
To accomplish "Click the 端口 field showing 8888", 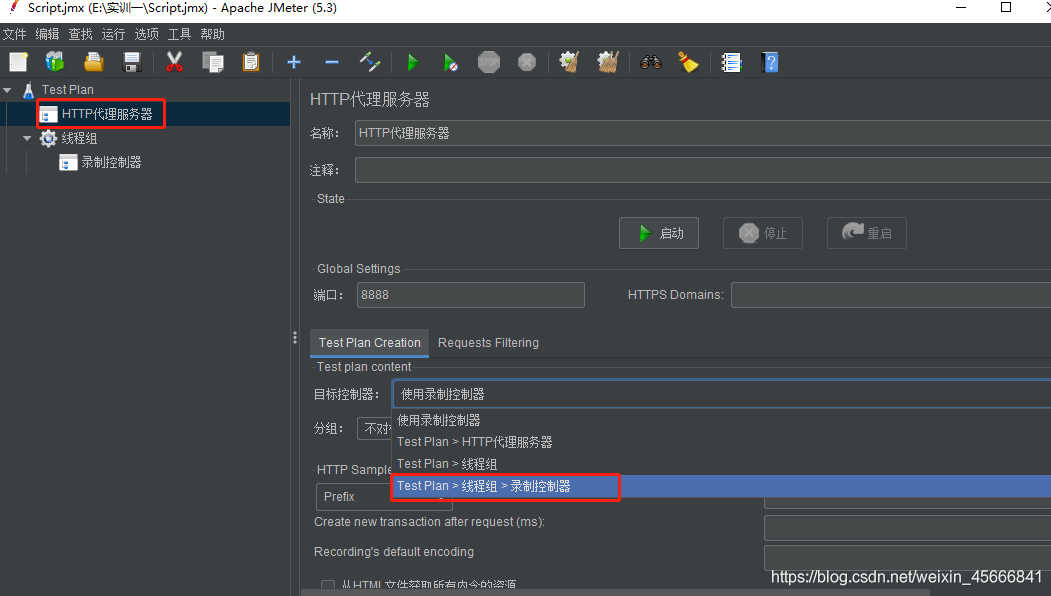I will point(471,295).
